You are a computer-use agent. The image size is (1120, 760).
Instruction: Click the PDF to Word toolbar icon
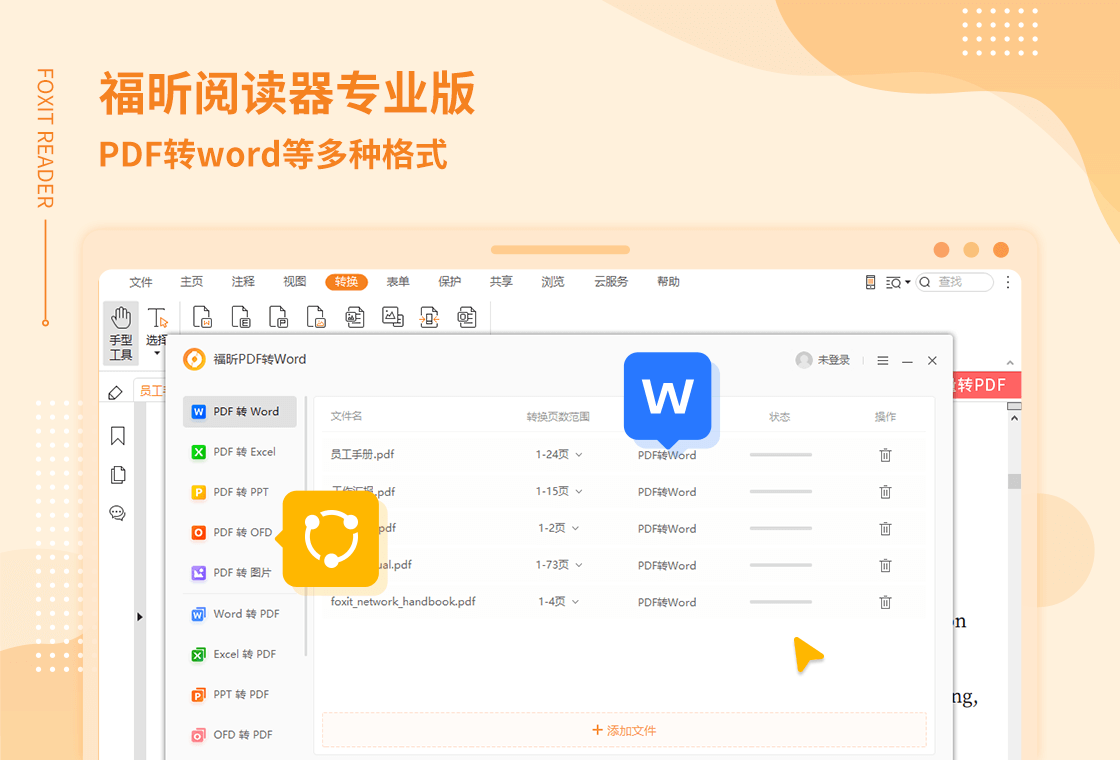click(203, 317)
